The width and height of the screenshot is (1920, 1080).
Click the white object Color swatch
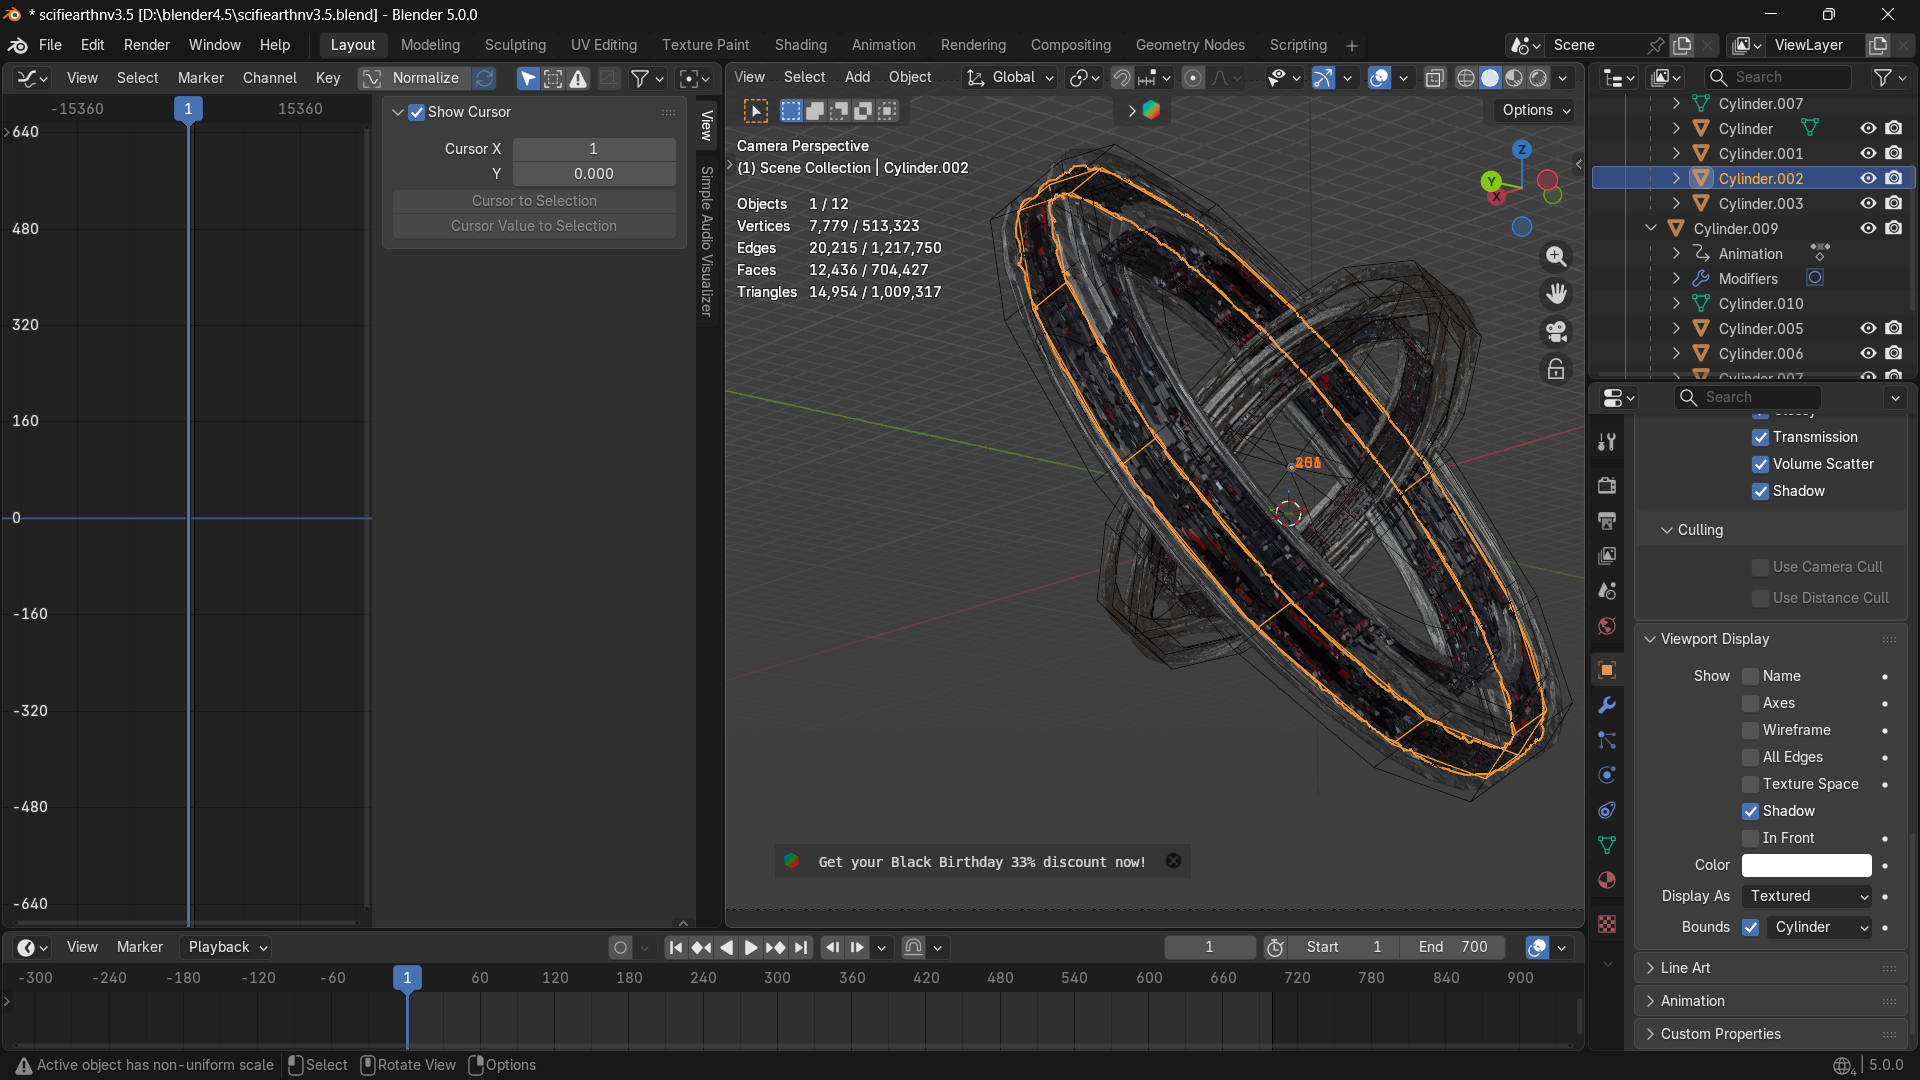pyautogui.click(x=1806, y=865)
